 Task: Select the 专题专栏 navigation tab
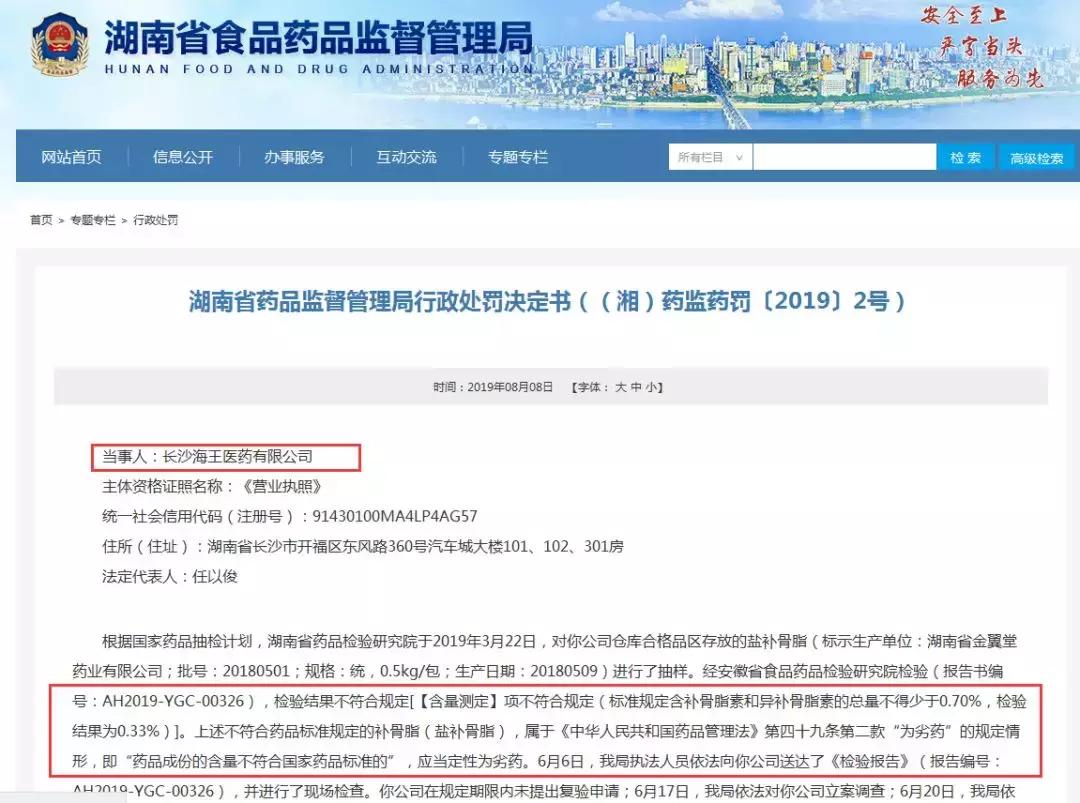[515, 157]
